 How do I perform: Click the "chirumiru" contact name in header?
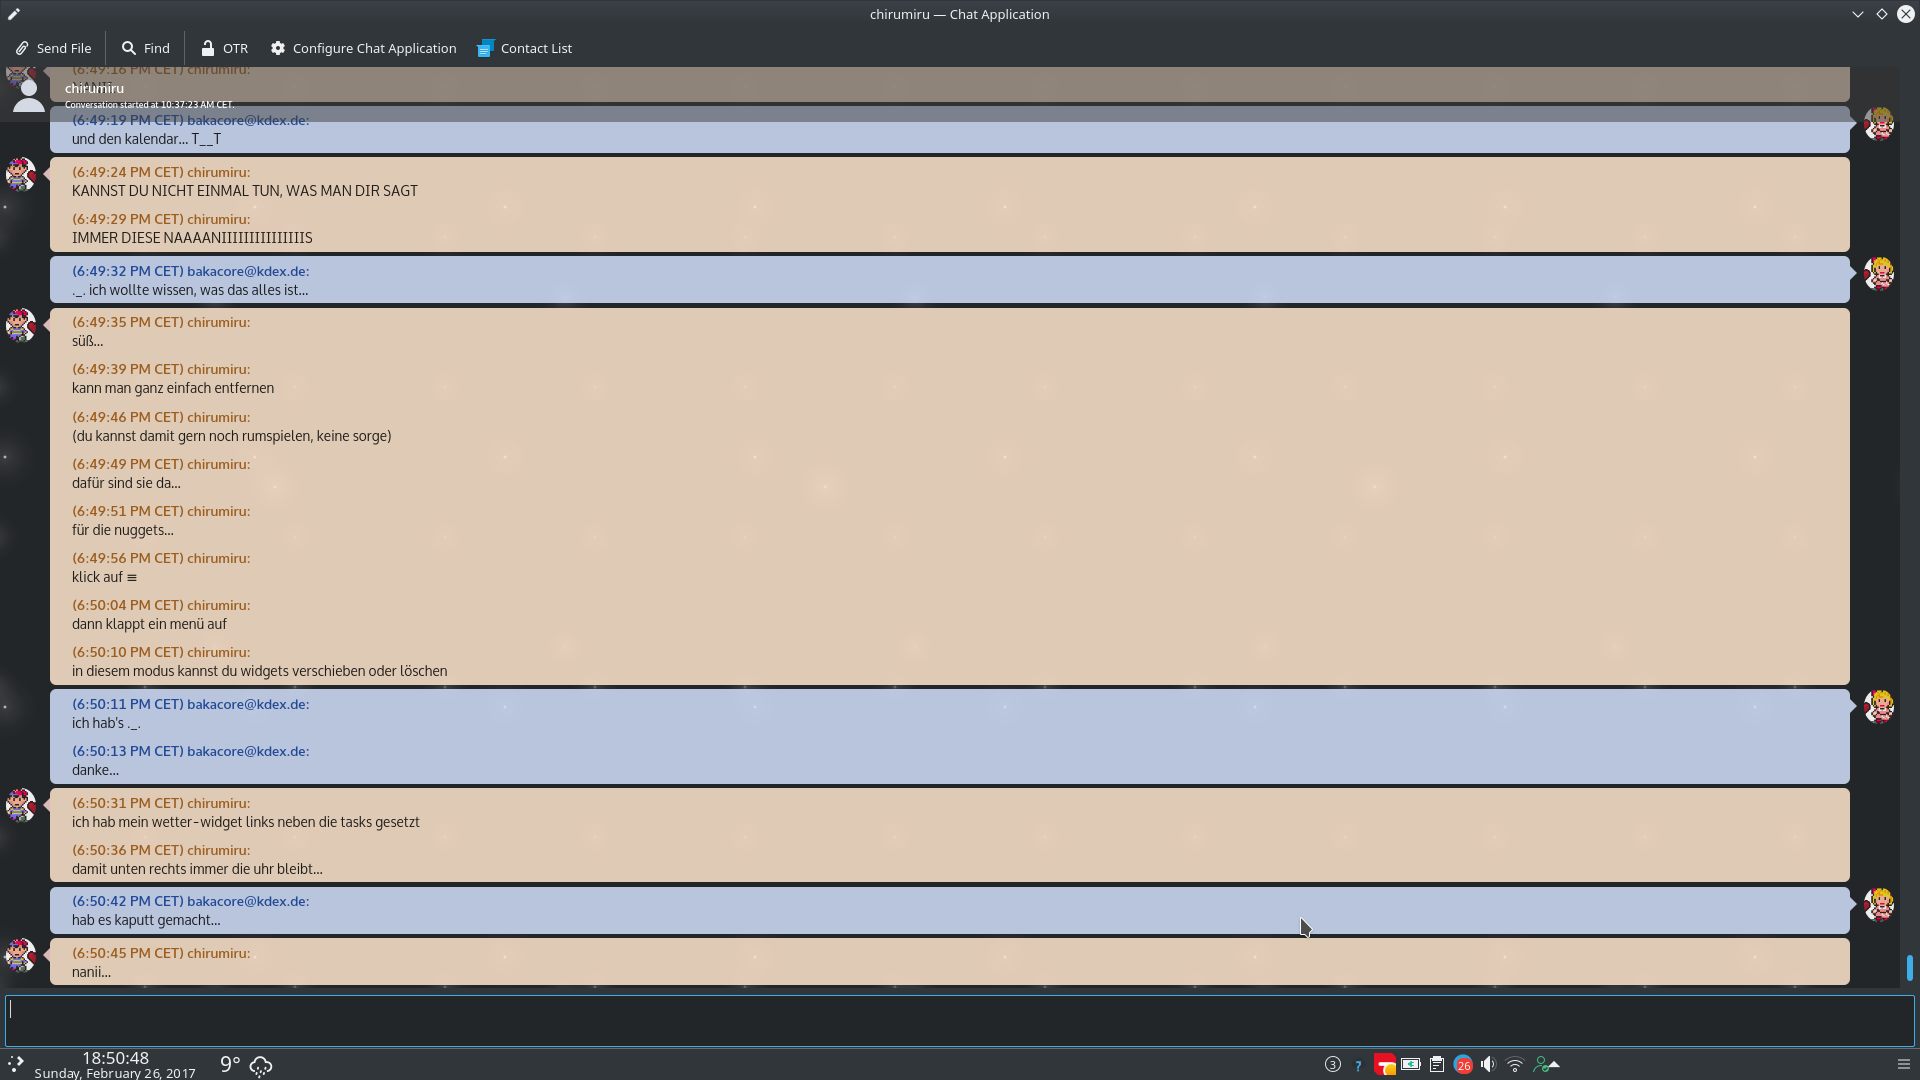point(94,88)
